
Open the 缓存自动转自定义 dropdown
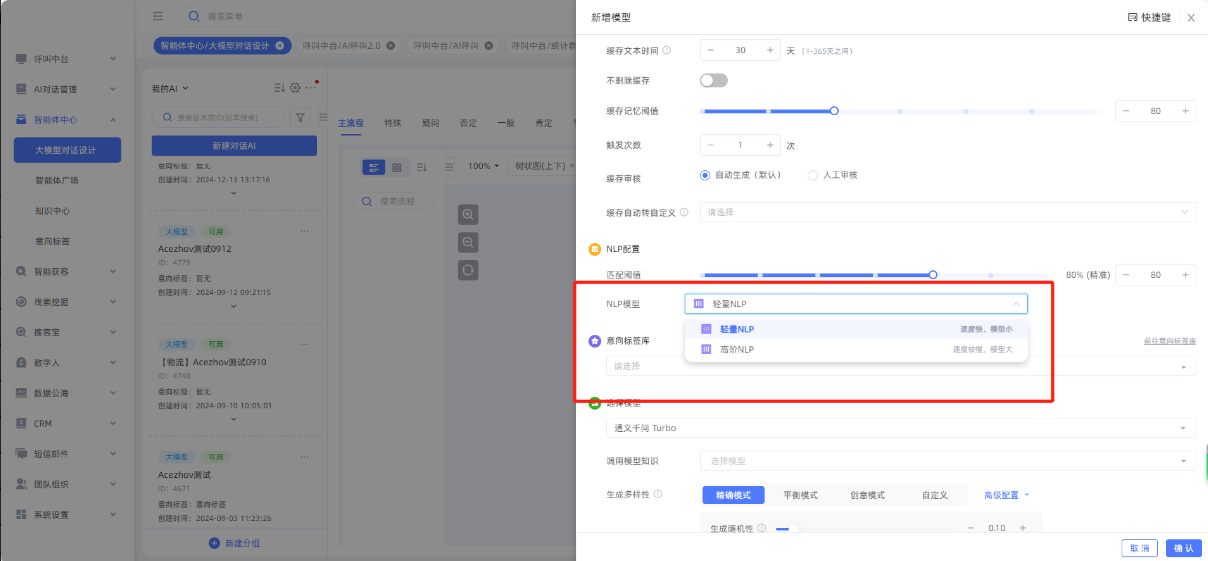pyautogui.click(x=948, y=212)
